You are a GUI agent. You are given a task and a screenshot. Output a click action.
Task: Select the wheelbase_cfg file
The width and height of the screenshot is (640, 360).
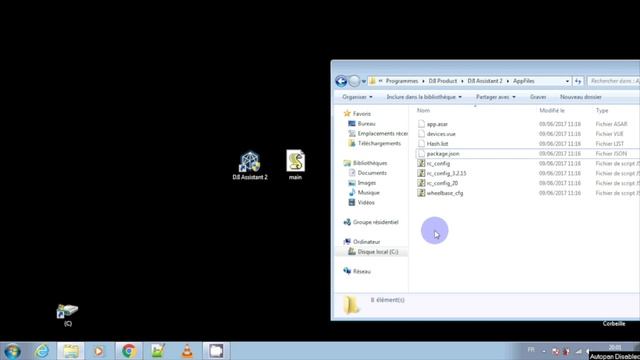pos(444,193)
